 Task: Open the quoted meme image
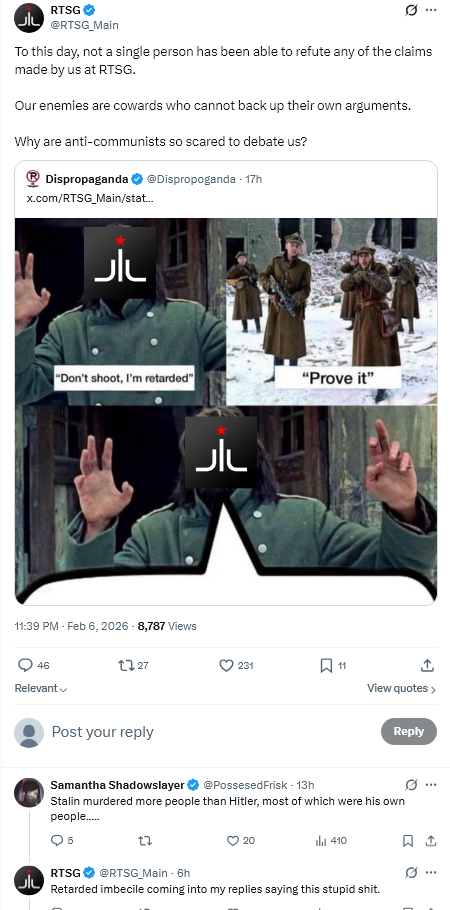pyautogui.click(x=226, y=411)
